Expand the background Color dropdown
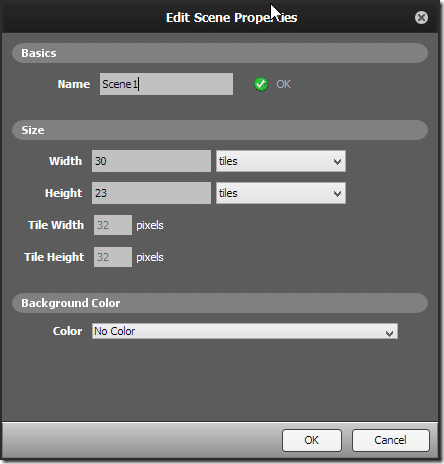 click(245, 331)
